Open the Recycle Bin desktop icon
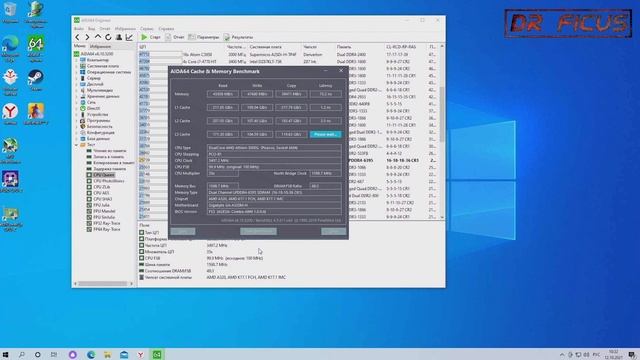This screenshot has width=640, height=360. (10, 12)
